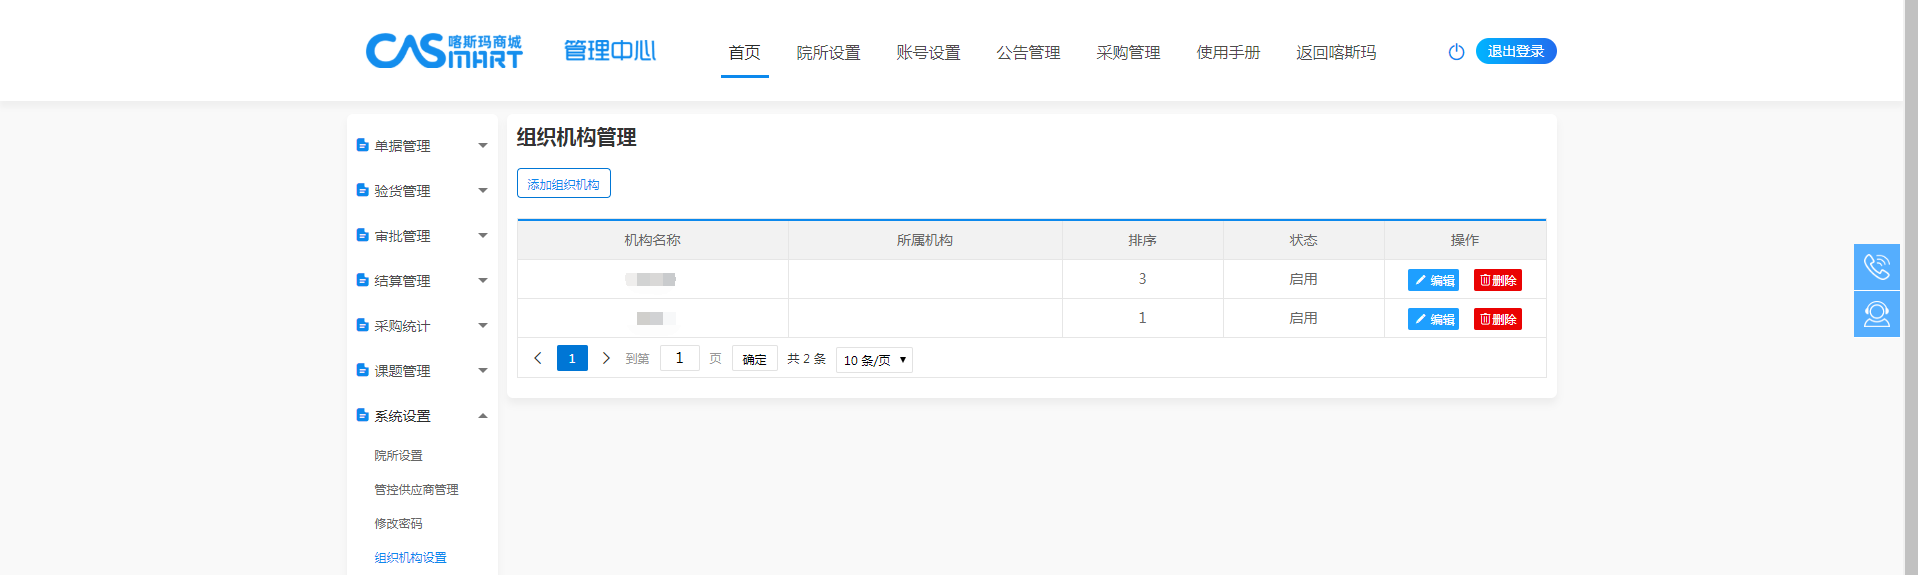Viewport: 1918px width, 575px height.
Task: Click the 退出登录 button
Action: click(1515, 51)
